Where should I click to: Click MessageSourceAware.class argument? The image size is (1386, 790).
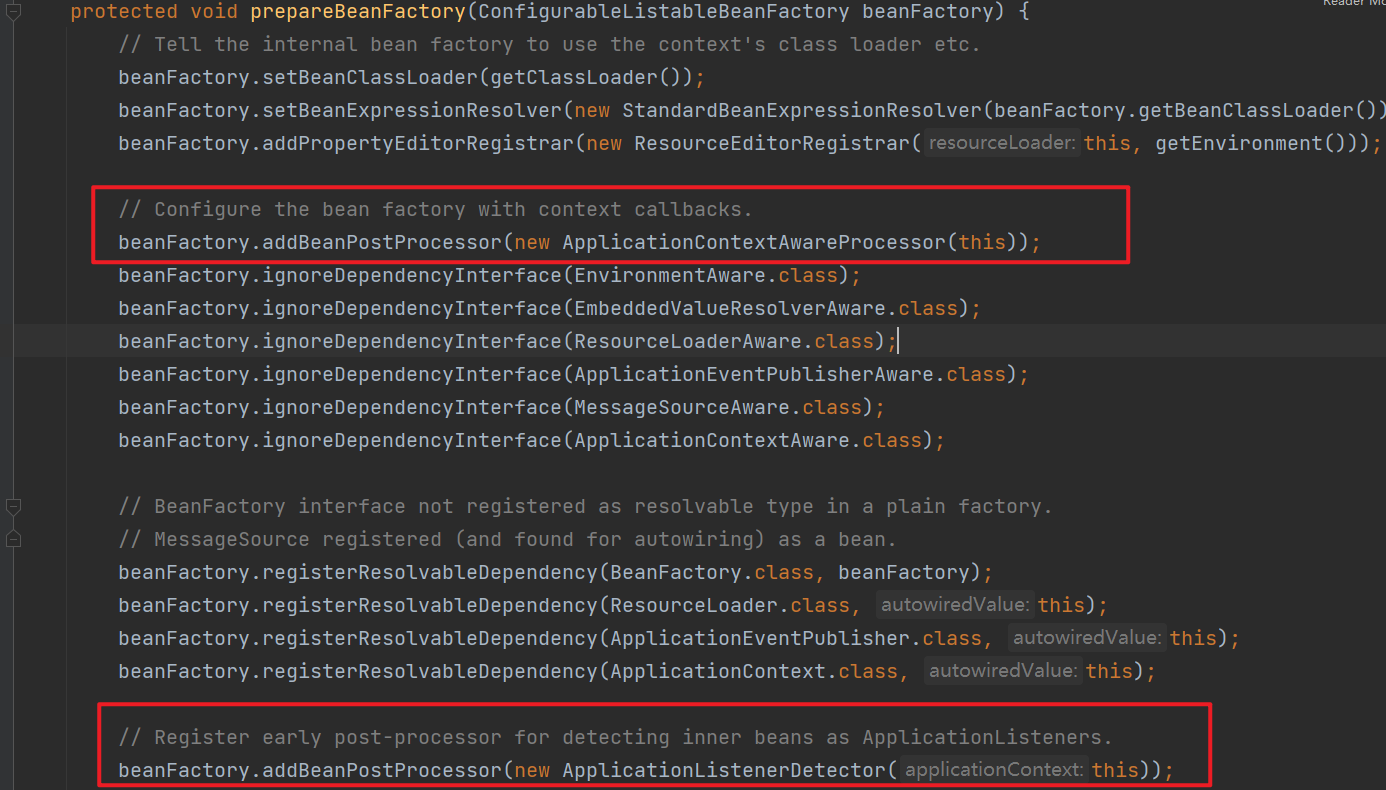click(718, 407)
